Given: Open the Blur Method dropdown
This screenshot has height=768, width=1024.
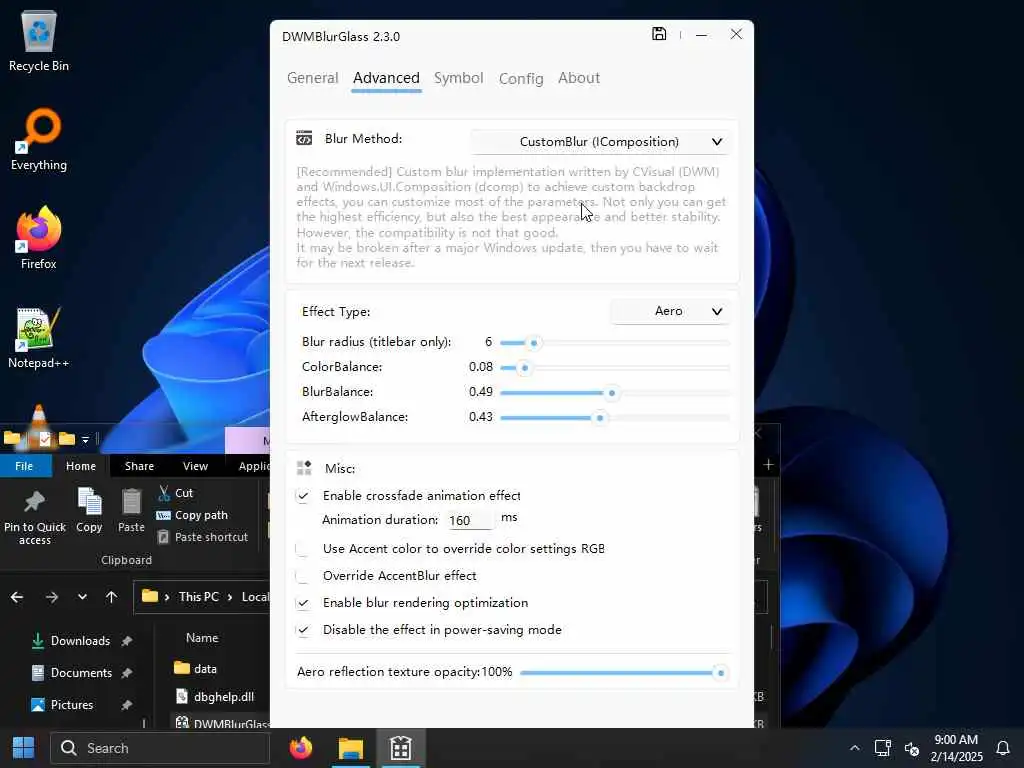Looking at the screenshot, I should pyautogui.click(x=600, y=142).
